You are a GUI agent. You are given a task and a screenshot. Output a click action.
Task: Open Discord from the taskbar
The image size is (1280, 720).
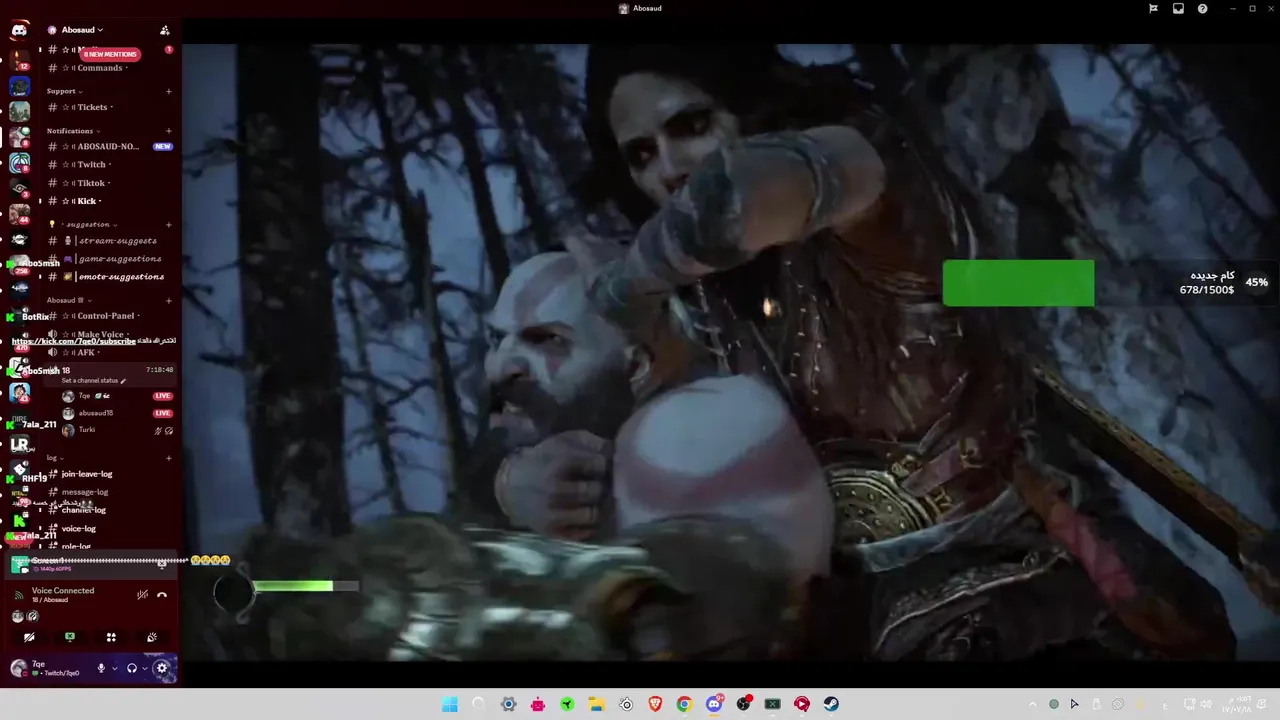click(714, 704)
